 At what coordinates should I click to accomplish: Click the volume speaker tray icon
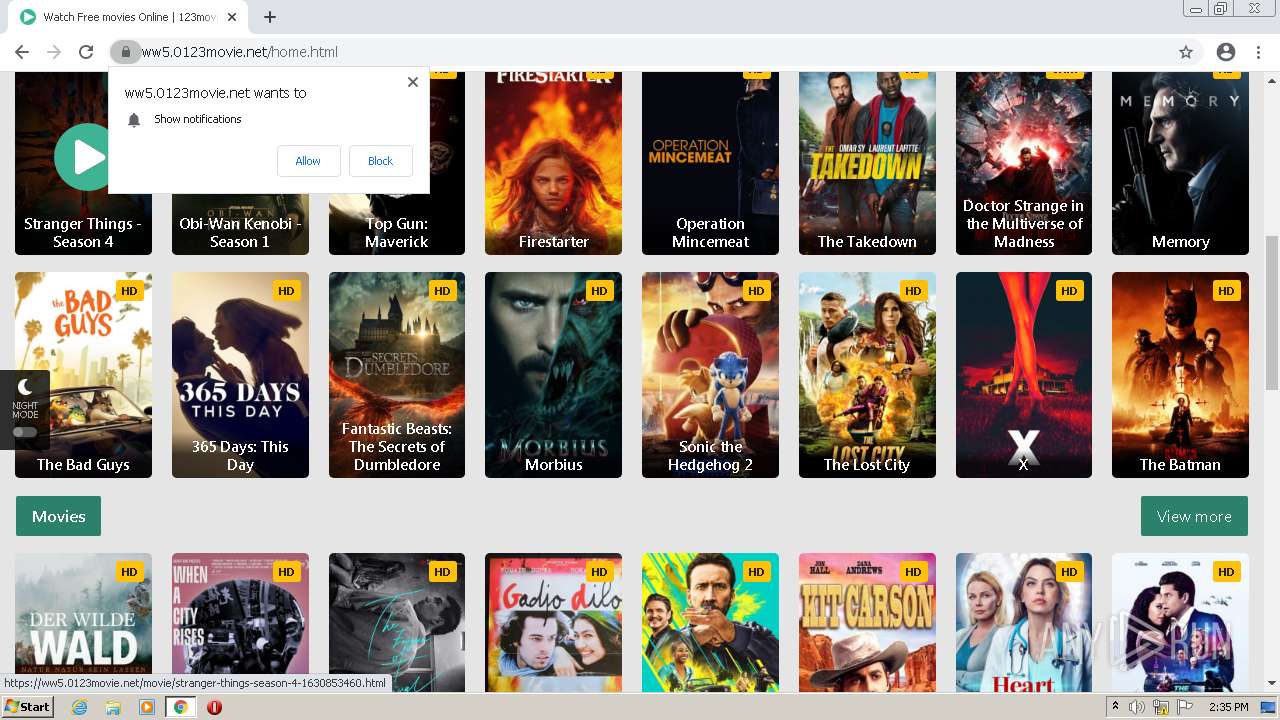click(x=1138, y=707)
